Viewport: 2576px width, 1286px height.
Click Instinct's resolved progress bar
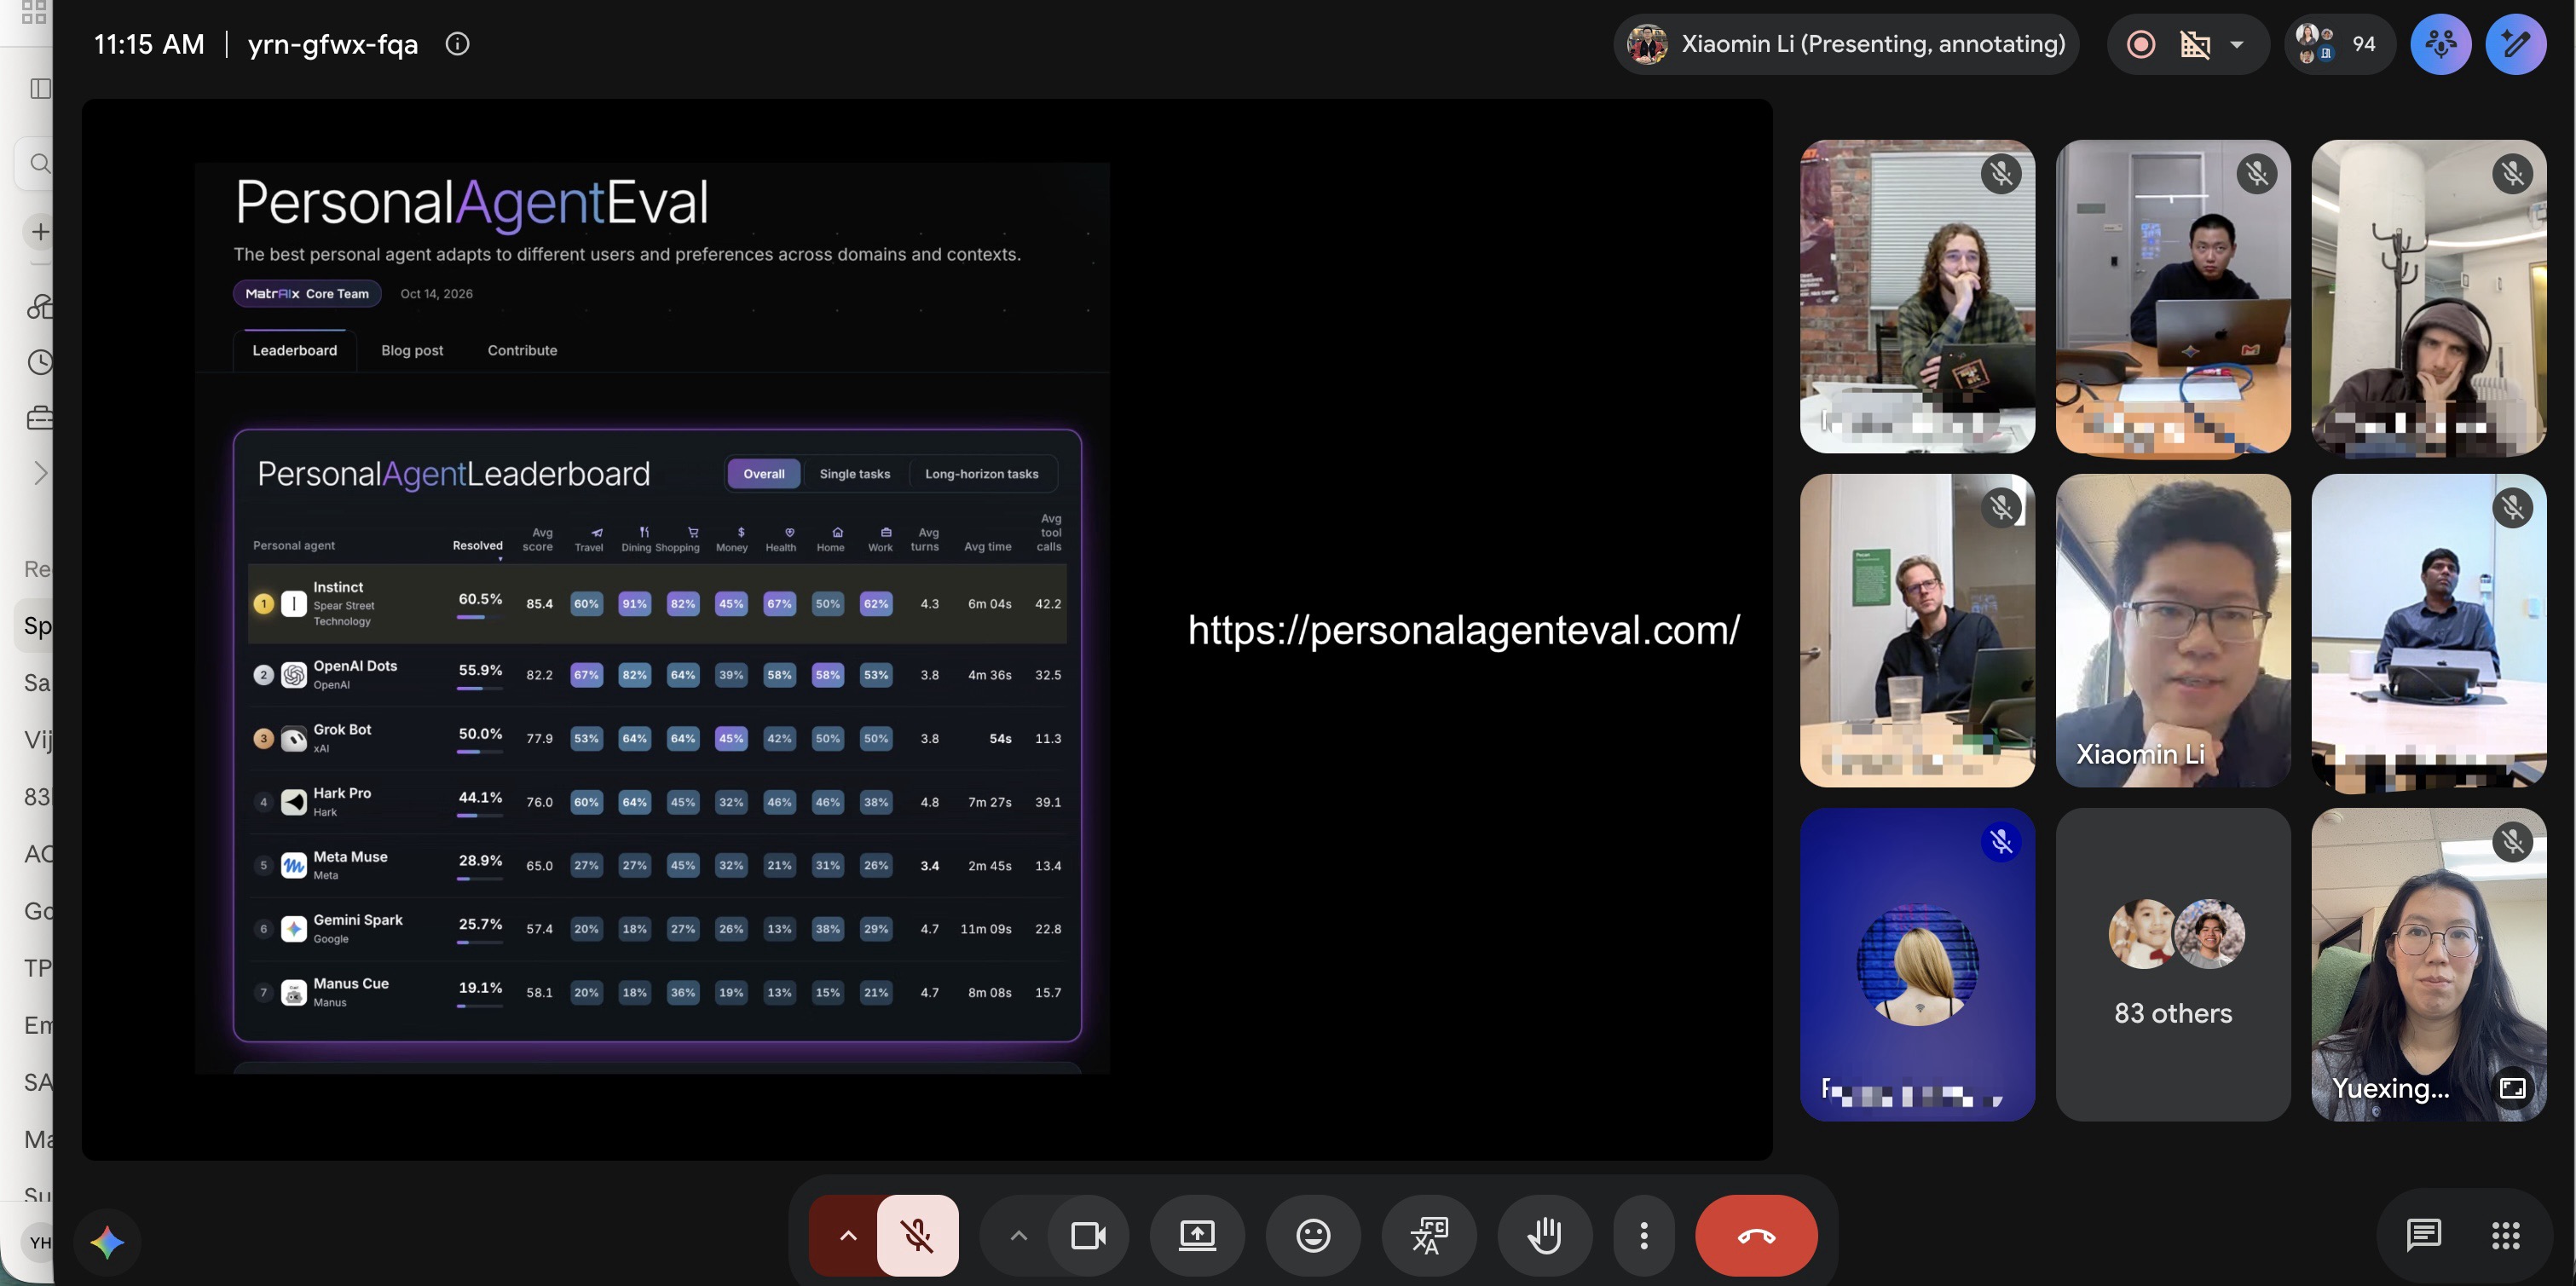click(479, 617)
